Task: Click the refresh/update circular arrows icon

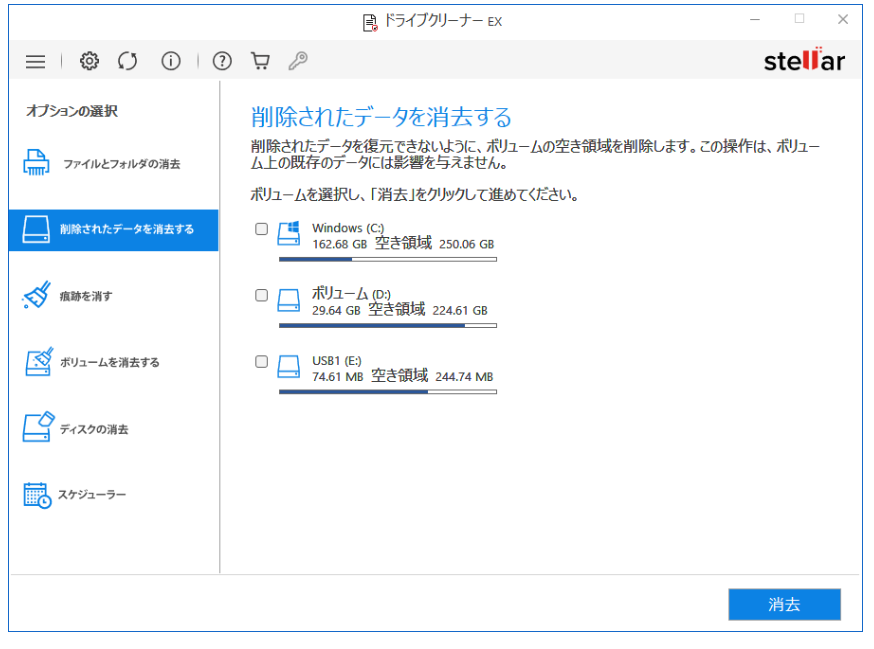Action: pos(128,61)
